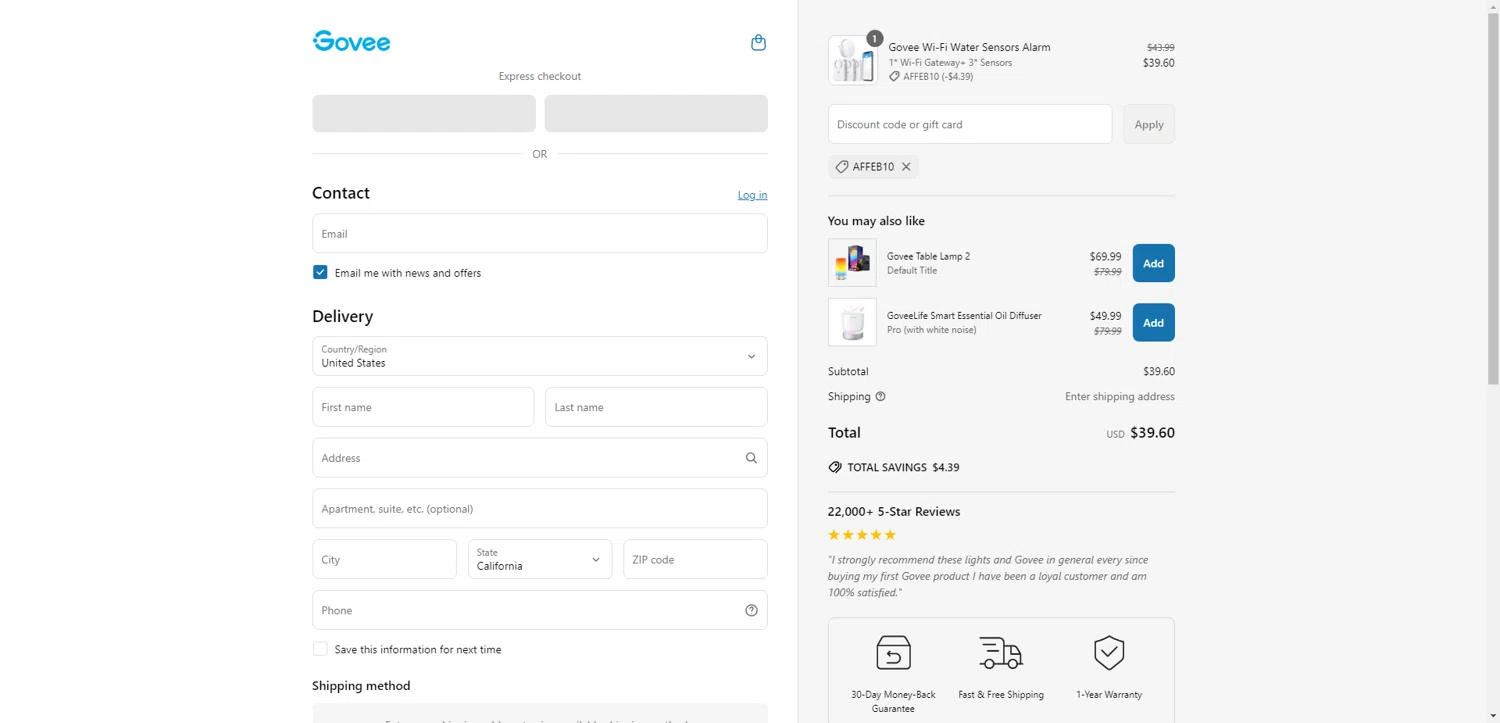The image size is (1500, 723).
Task: Add Govee Table Lamp 2 to order
Action: click(1153, 263)
